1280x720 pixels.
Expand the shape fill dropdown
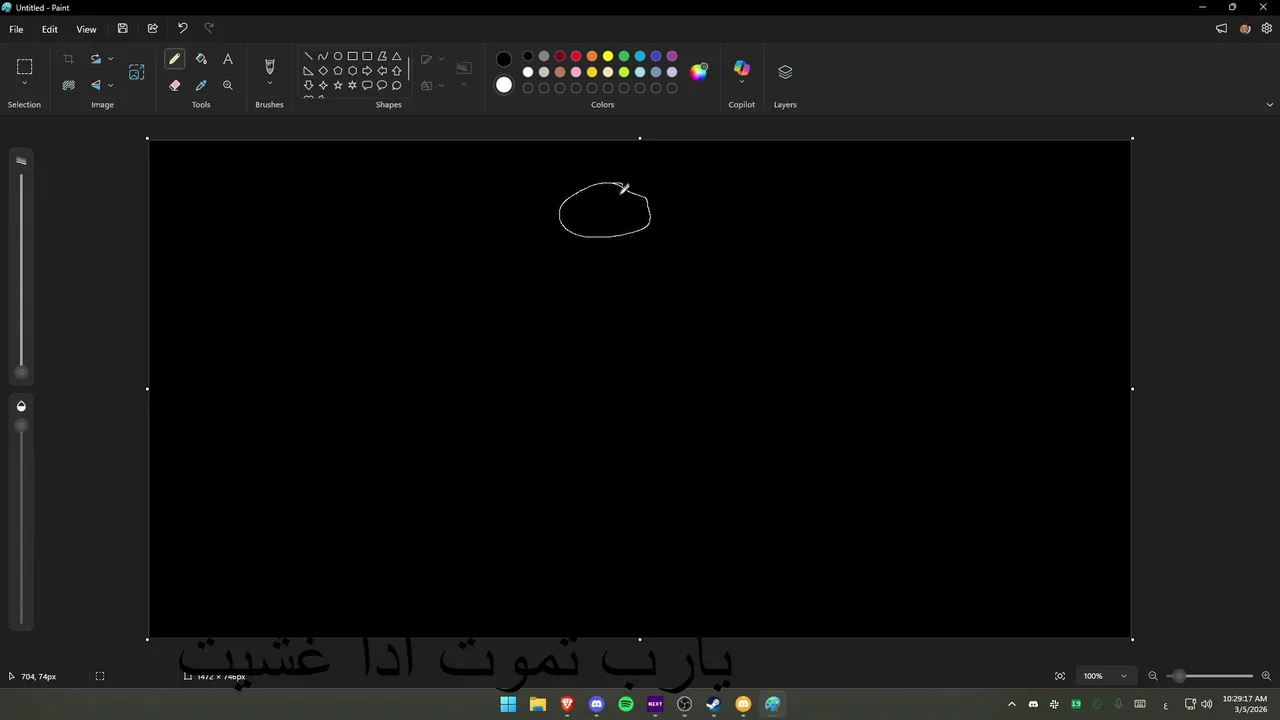pyautogui.click(x=441, y=85)
